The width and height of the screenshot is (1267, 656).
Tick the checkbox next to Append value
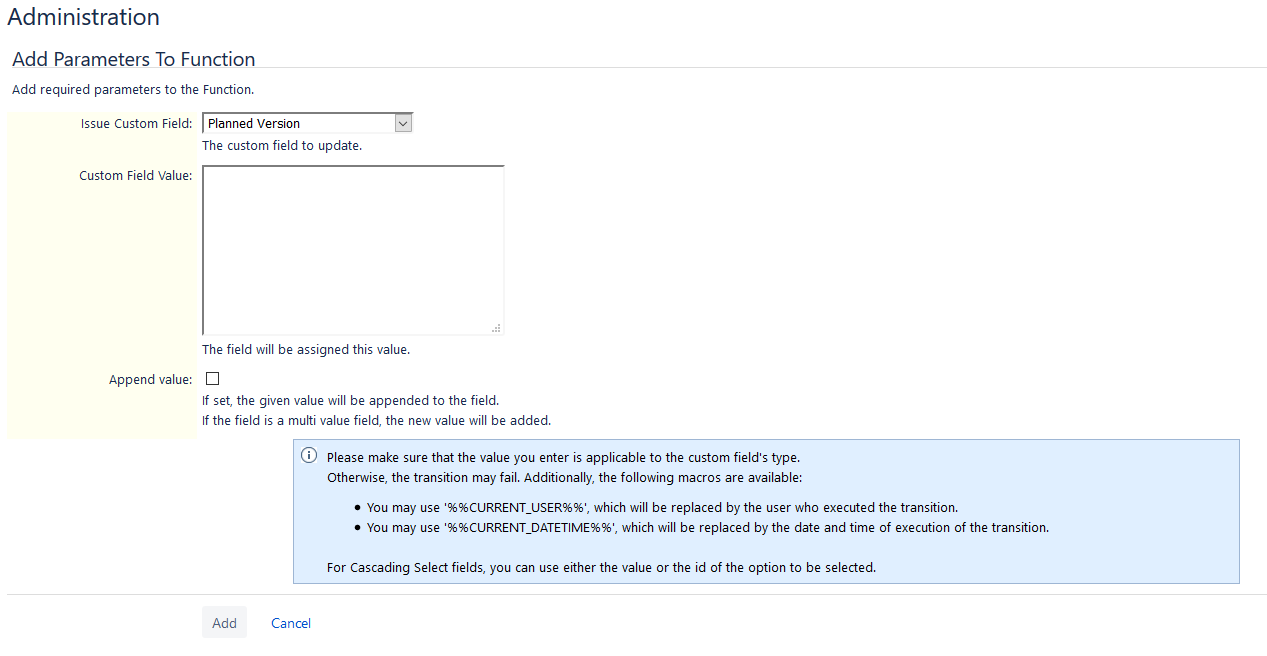coord(212,378)
